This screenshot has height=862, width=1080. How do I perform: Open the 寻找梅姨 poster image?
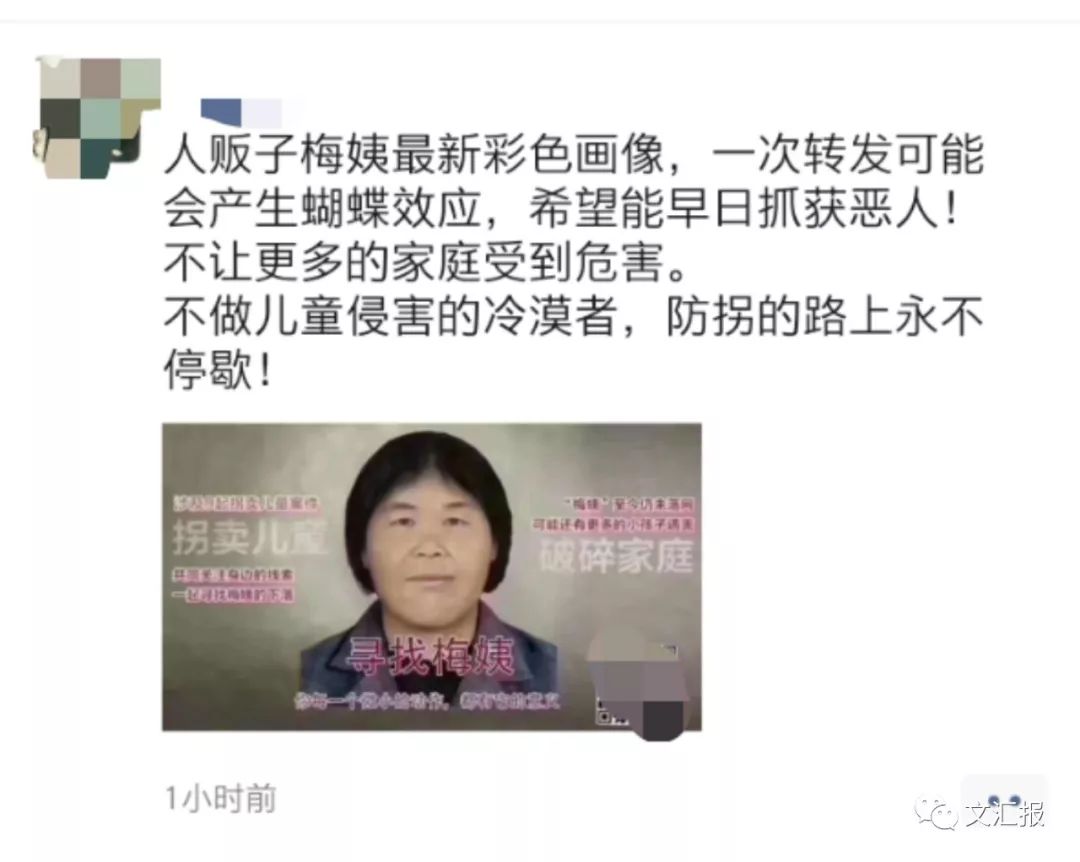pos(432,577)
